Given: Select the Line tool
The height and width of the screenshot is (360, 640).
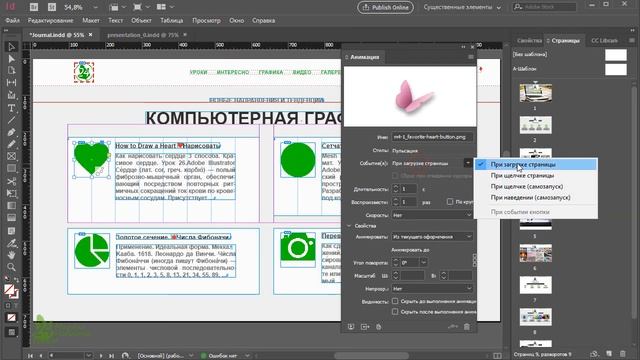Looking at the screenshot, I should (x=11, y=120).
